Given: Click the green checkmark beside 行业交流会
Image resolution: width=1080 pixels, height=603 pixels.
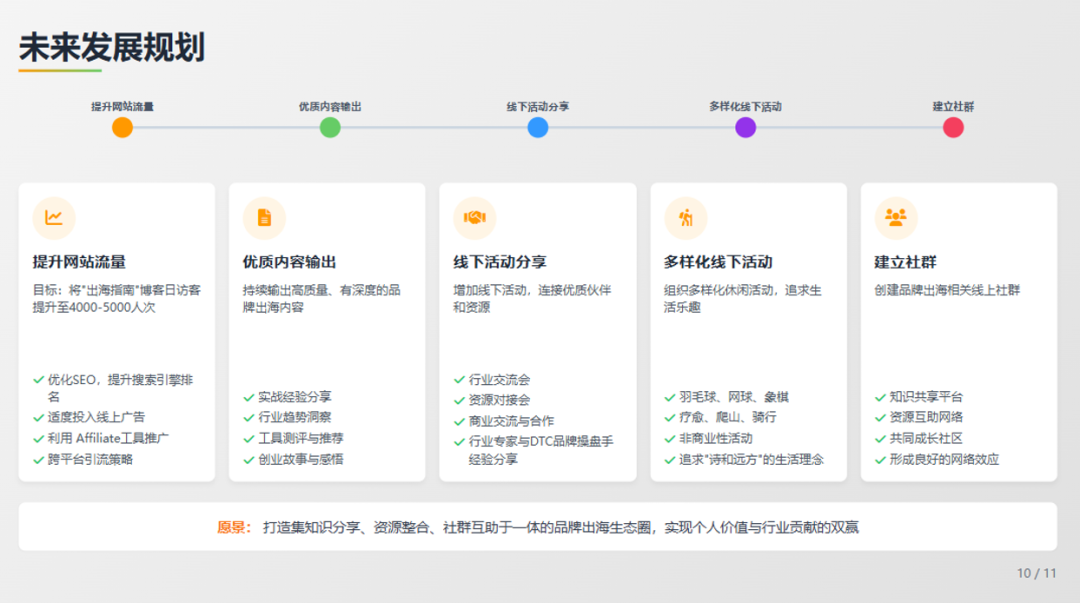Looking at the screenshot, I should pos(459,380).
